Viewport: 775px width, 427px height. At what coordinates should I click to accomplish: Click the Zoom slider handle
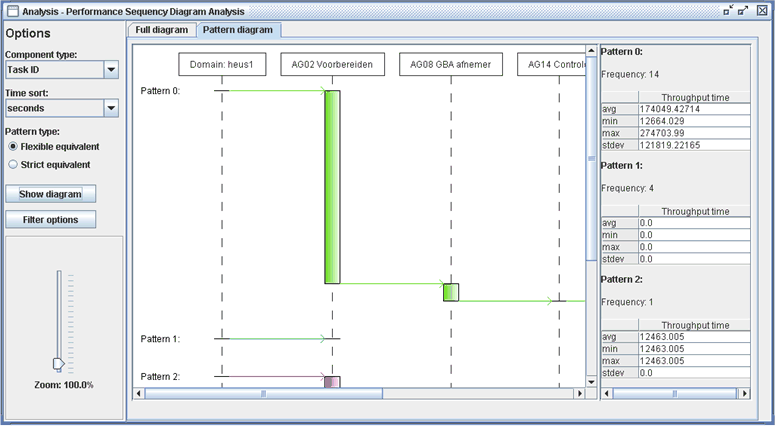click(57, 364)
